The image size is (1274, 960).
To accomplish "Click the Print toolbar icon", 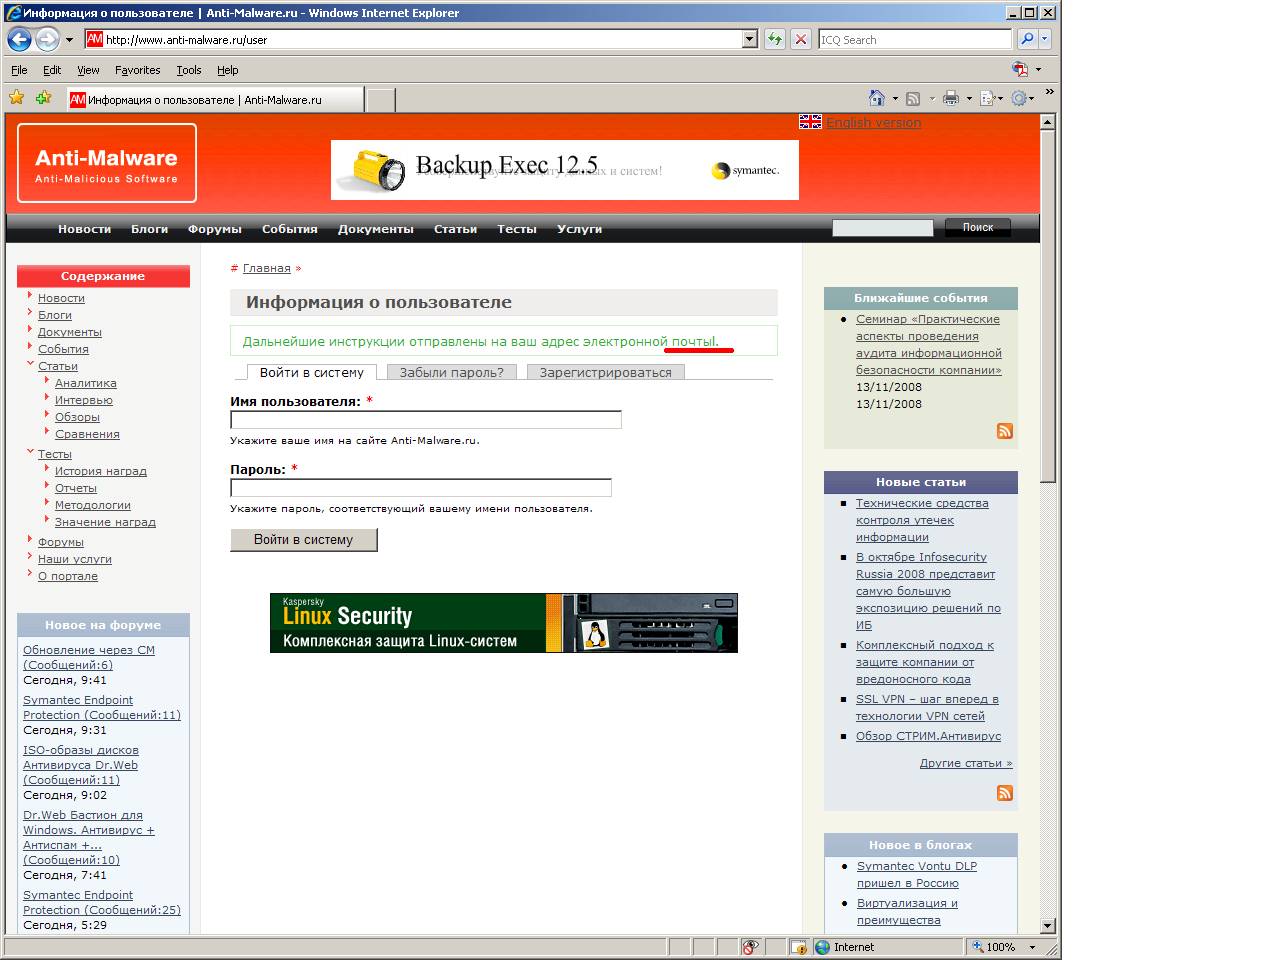I will point(950,98).
